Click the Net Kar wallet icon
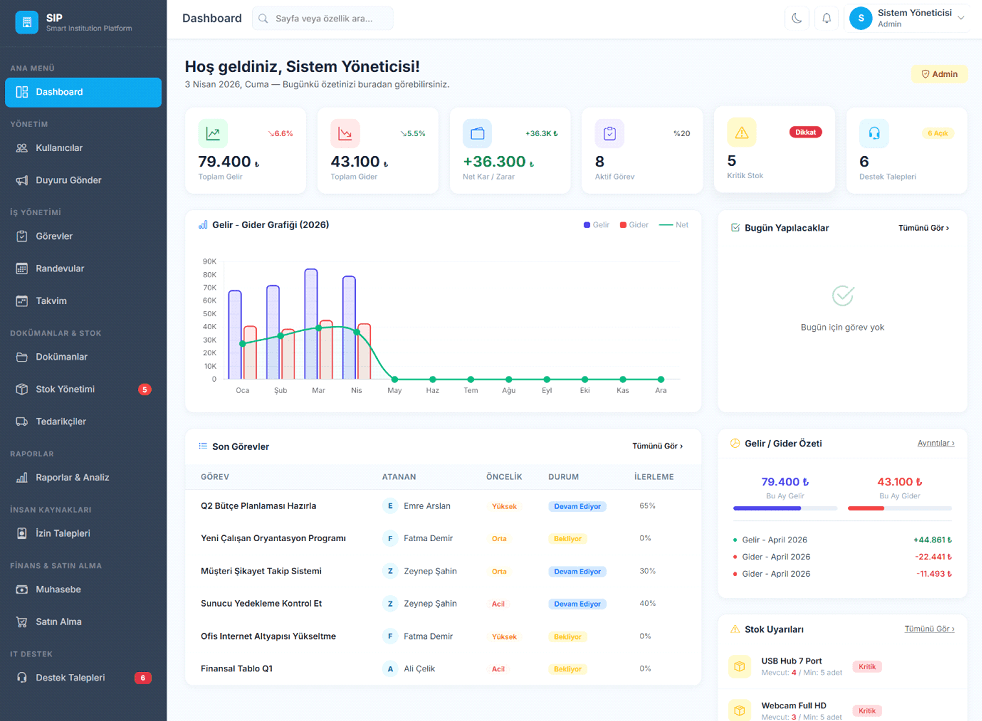The width and height of the screenshot is (982, 721). coord(477,133)
